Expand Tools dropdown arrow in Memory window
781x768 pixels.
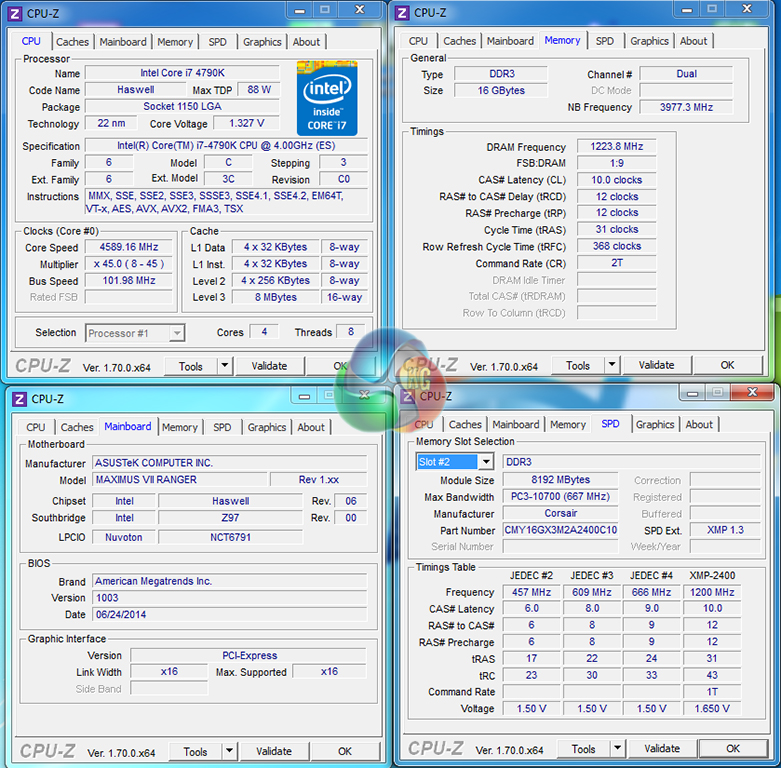coord(611,366)
